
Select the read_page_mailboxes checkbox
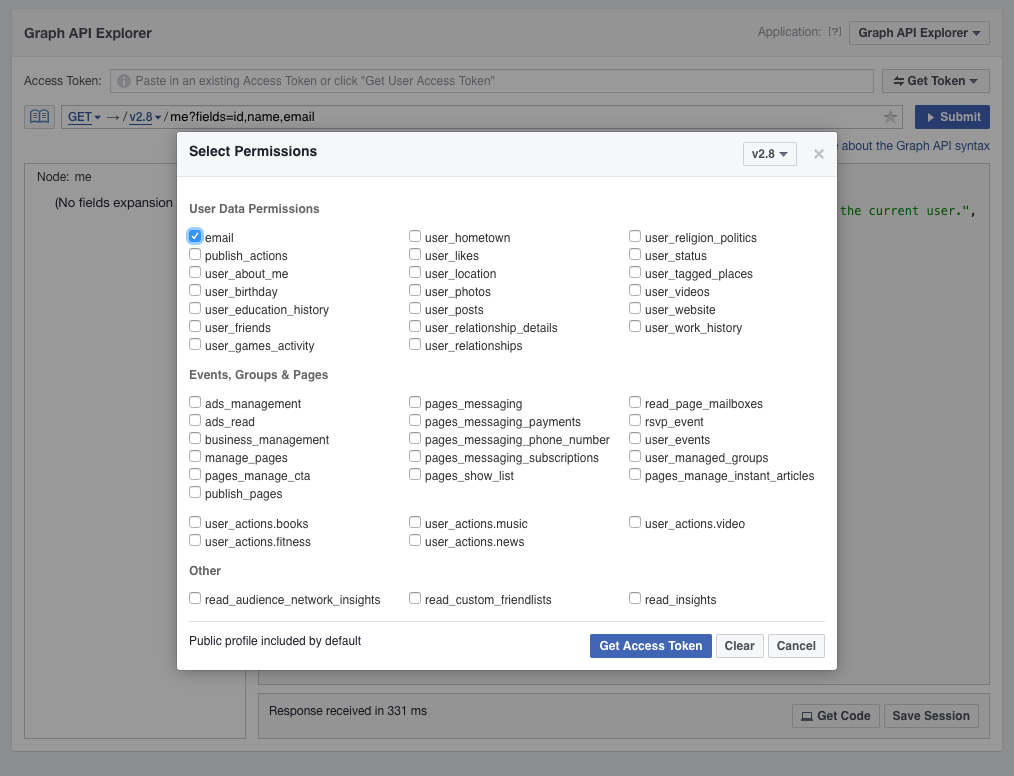[634, 402]
